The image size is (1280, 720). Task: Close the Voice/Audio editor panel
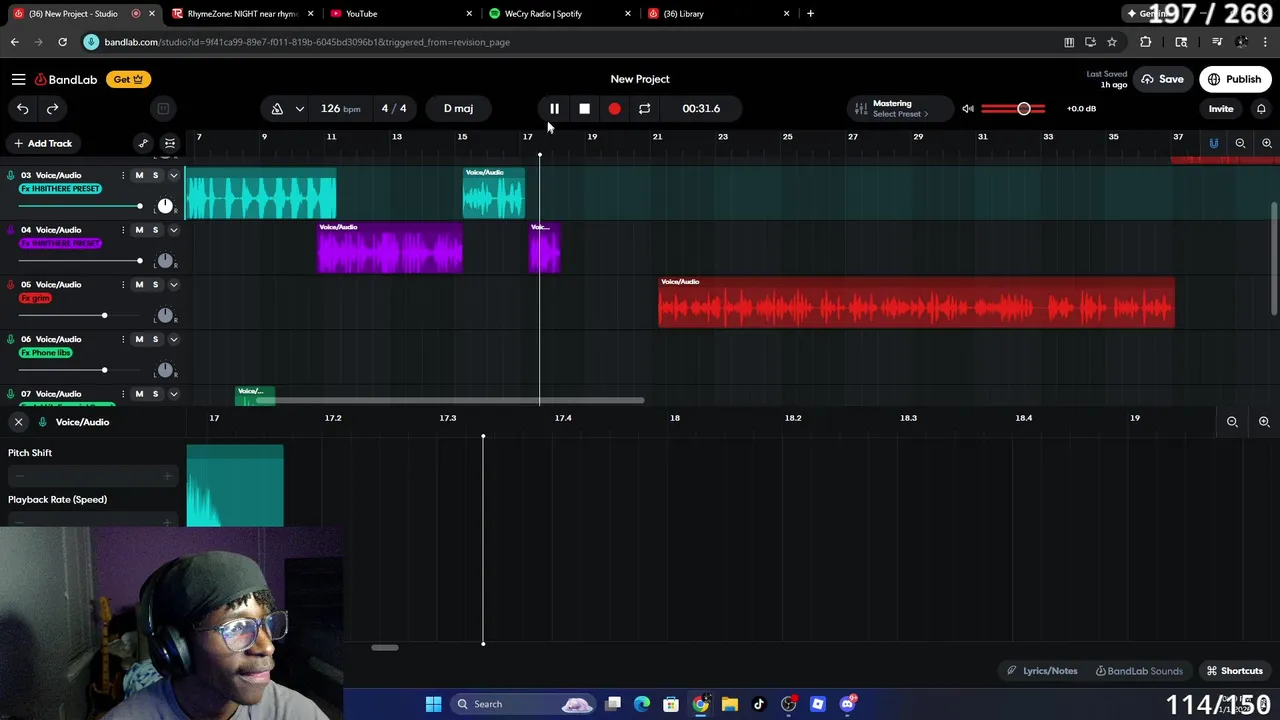tap(18, 422)
